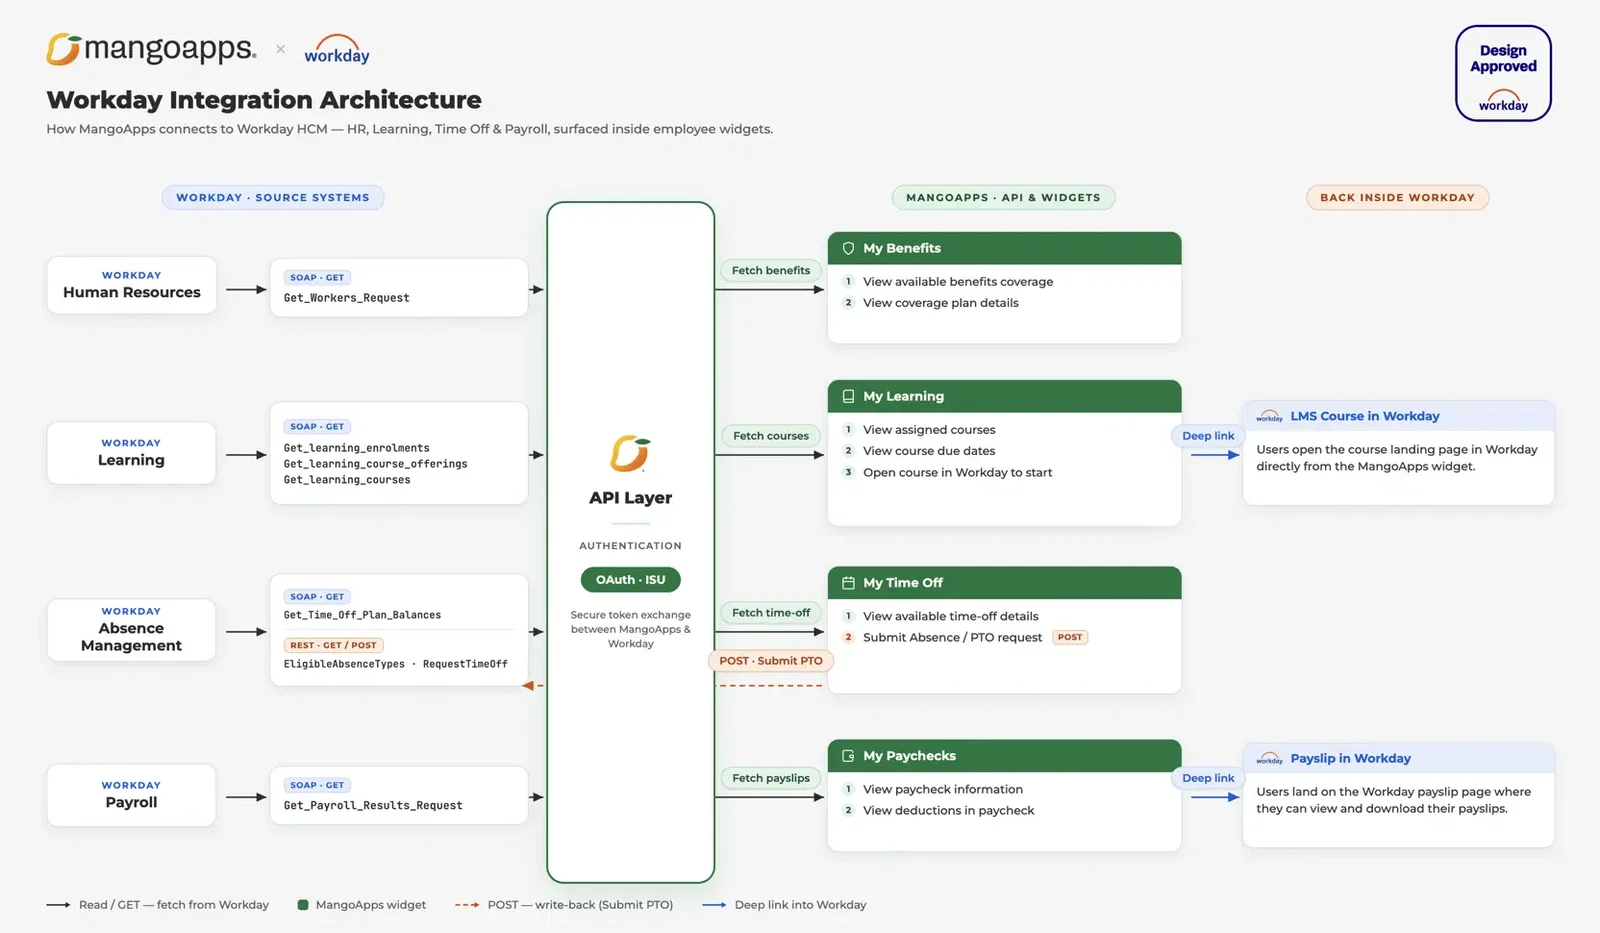Screen dimensions: 1600x933
Task: Click the POST · Submit PTO label
Action: click(770, 661)
